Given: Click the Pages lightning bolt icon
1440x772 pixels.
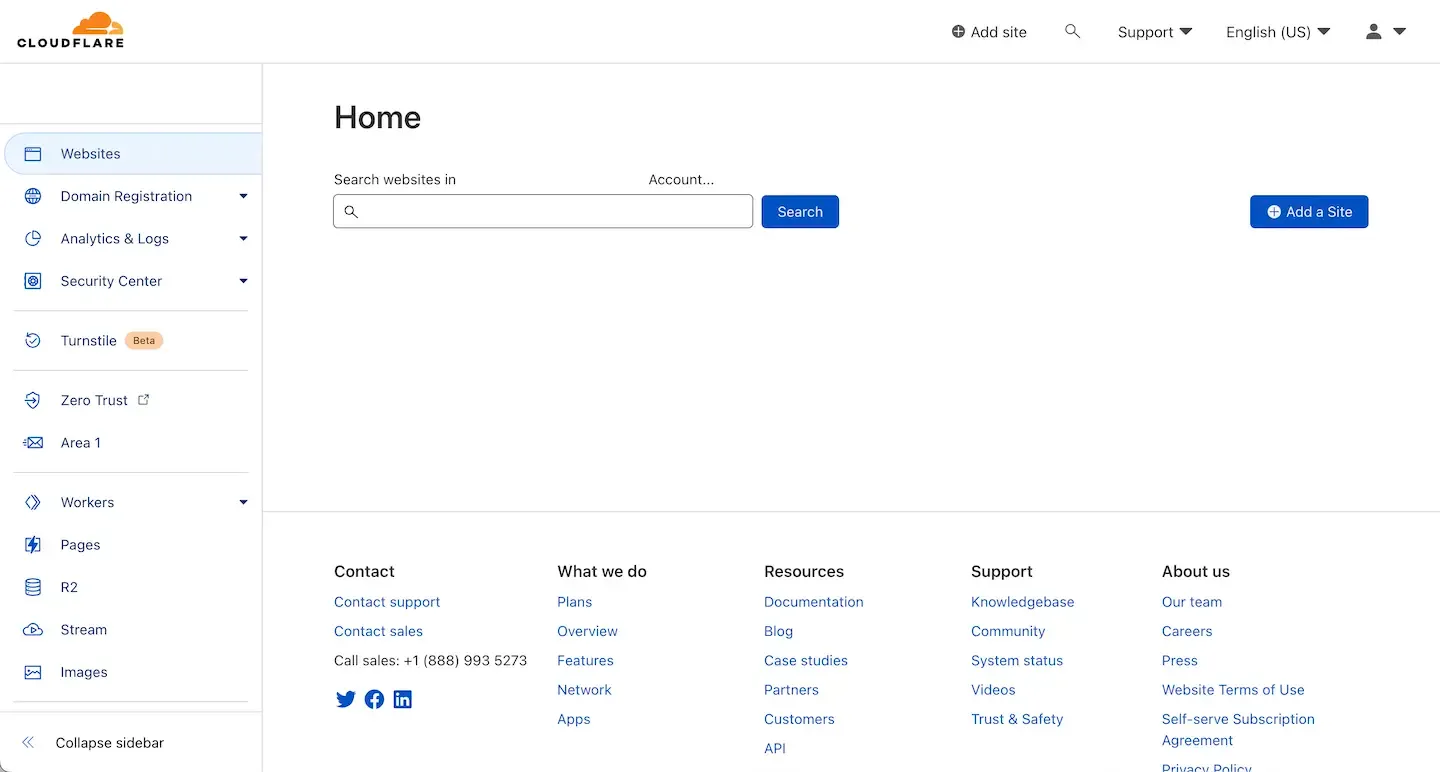Looking at the screenshot, I should point(33,545).
